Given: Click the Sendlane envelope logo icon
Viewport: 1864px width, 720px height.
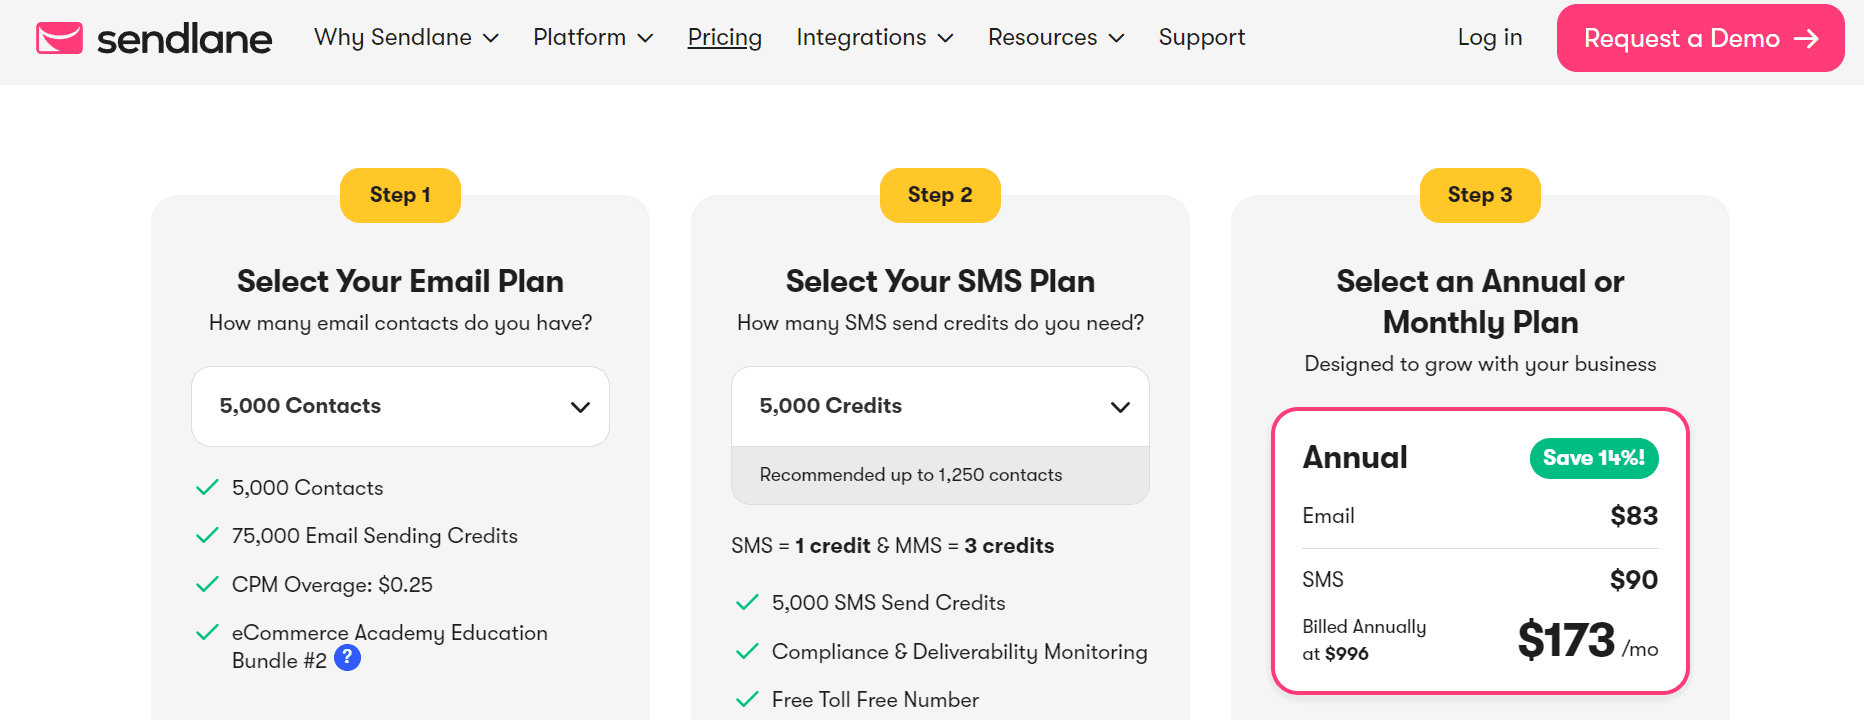Looking at the screenshot, I should tap(59, 38).
